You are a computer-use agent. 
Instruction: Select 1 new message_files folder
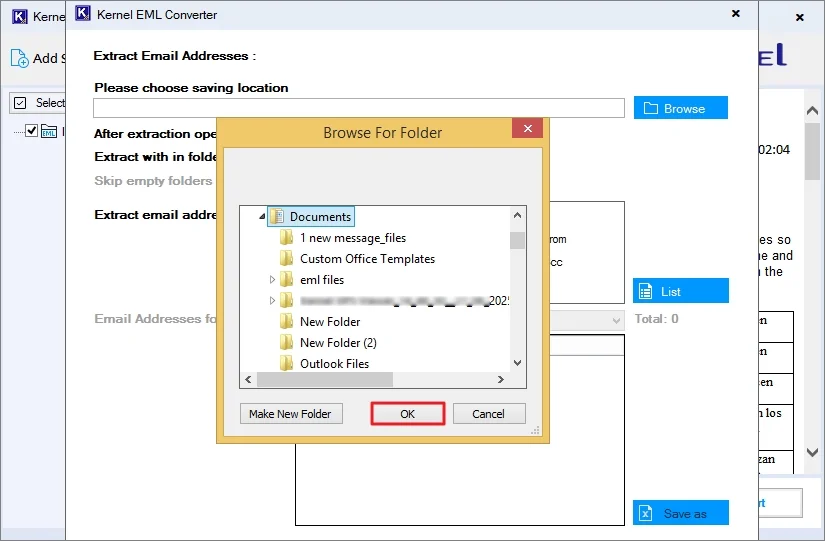[x=353, y=238]
